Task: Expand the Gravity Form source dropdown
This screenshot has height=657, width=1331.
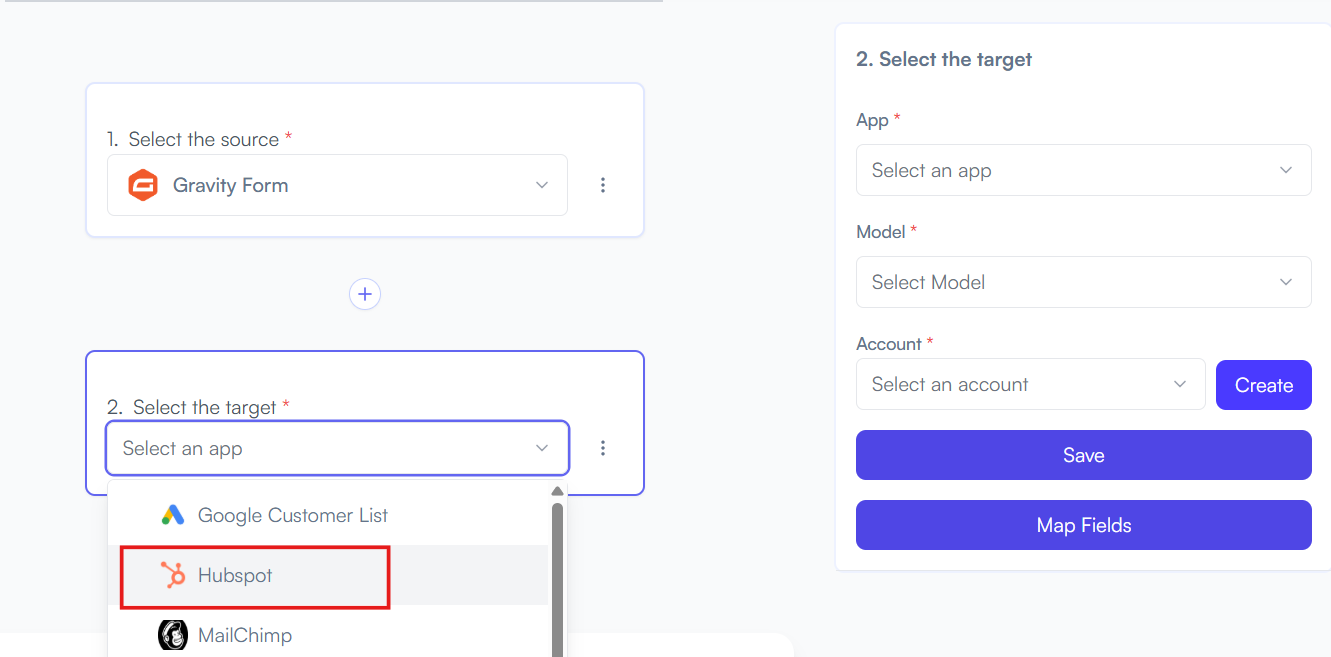Action: pyautogui.click(x=337, y=185)
